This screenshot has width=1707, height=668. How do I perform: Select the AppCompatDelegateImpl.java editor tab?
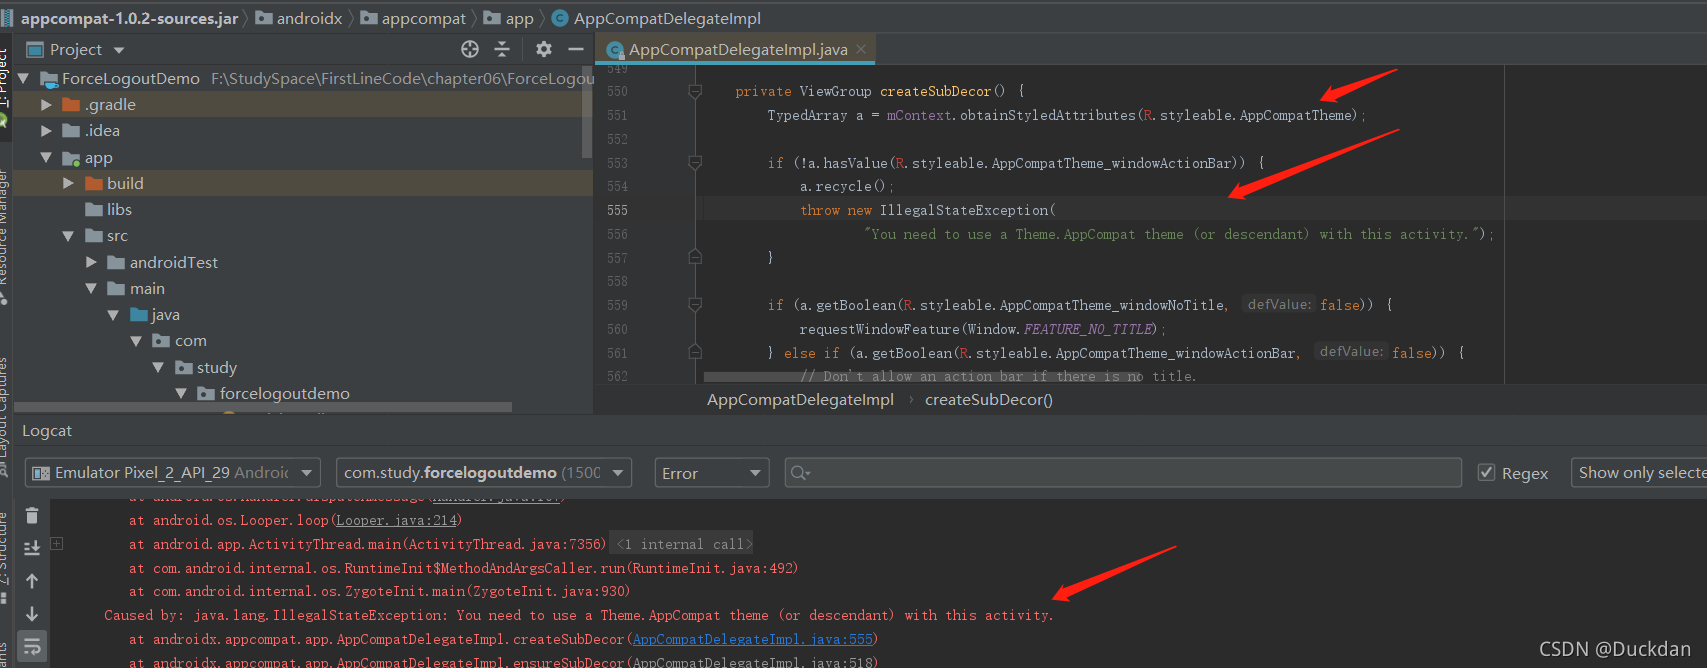click(737, 49)
